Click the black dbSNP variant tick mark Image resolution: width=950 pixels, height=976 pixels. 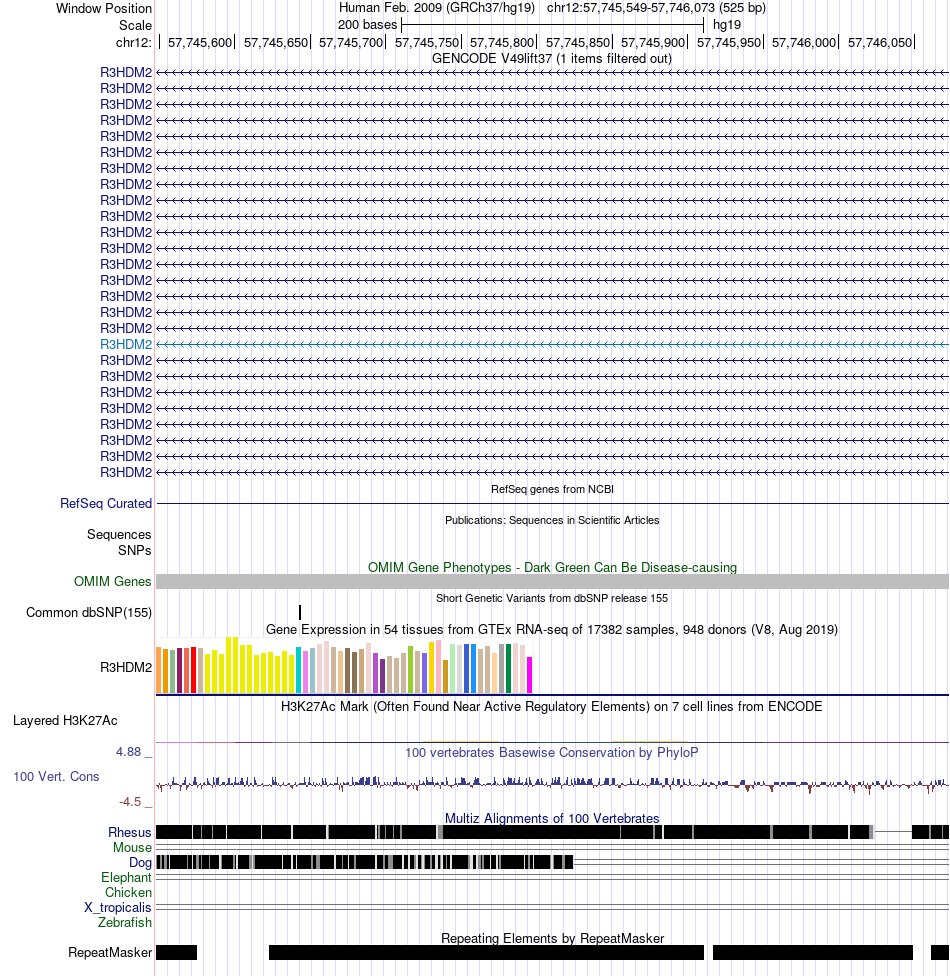point(300,612)
